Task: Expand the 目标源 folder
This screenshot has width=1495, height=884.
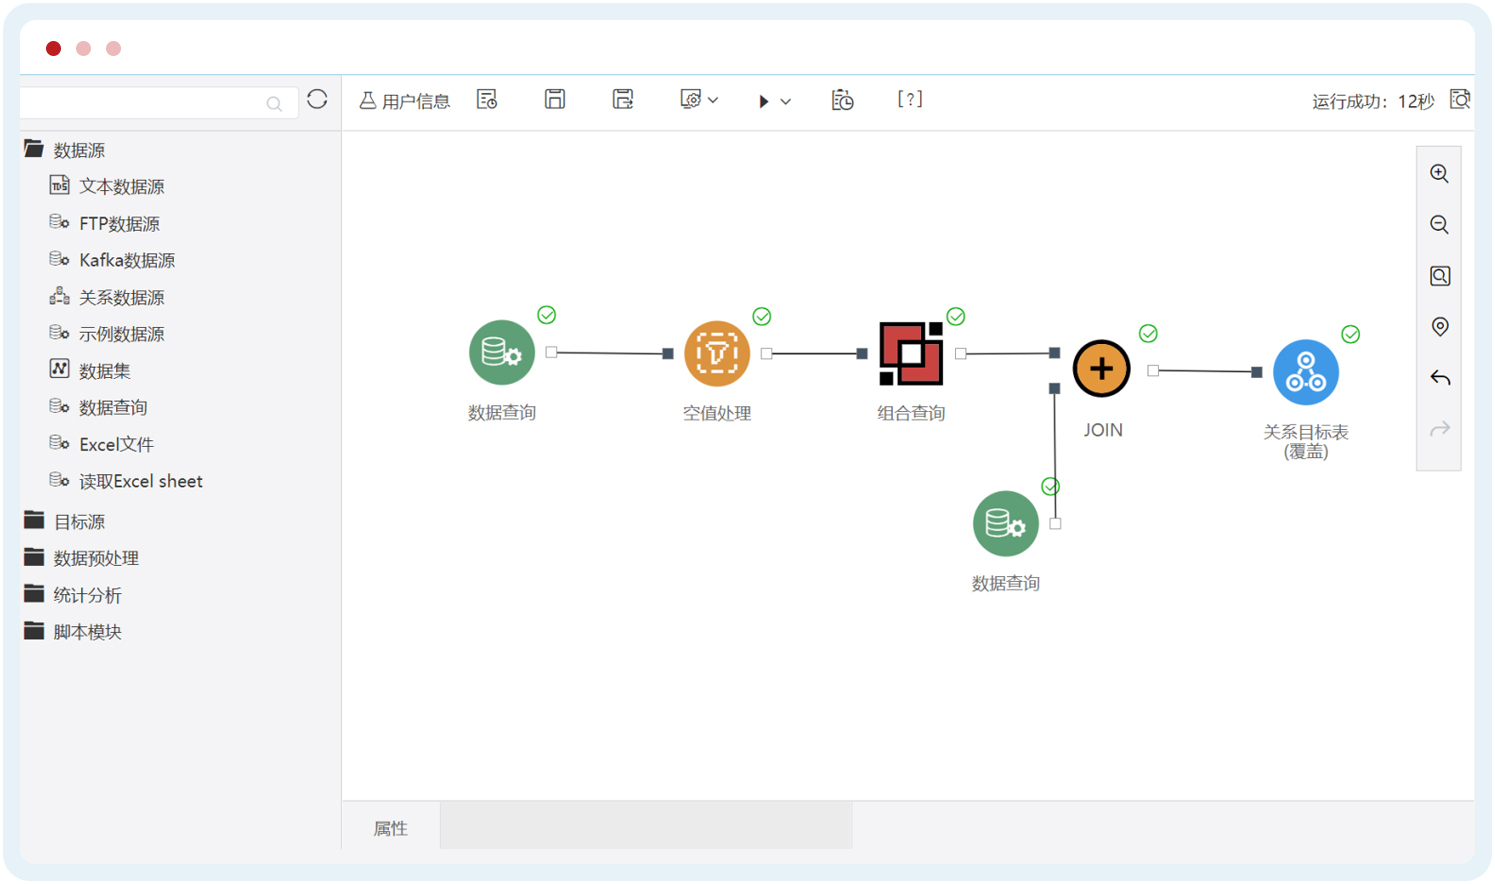Action: coord(34,520)
